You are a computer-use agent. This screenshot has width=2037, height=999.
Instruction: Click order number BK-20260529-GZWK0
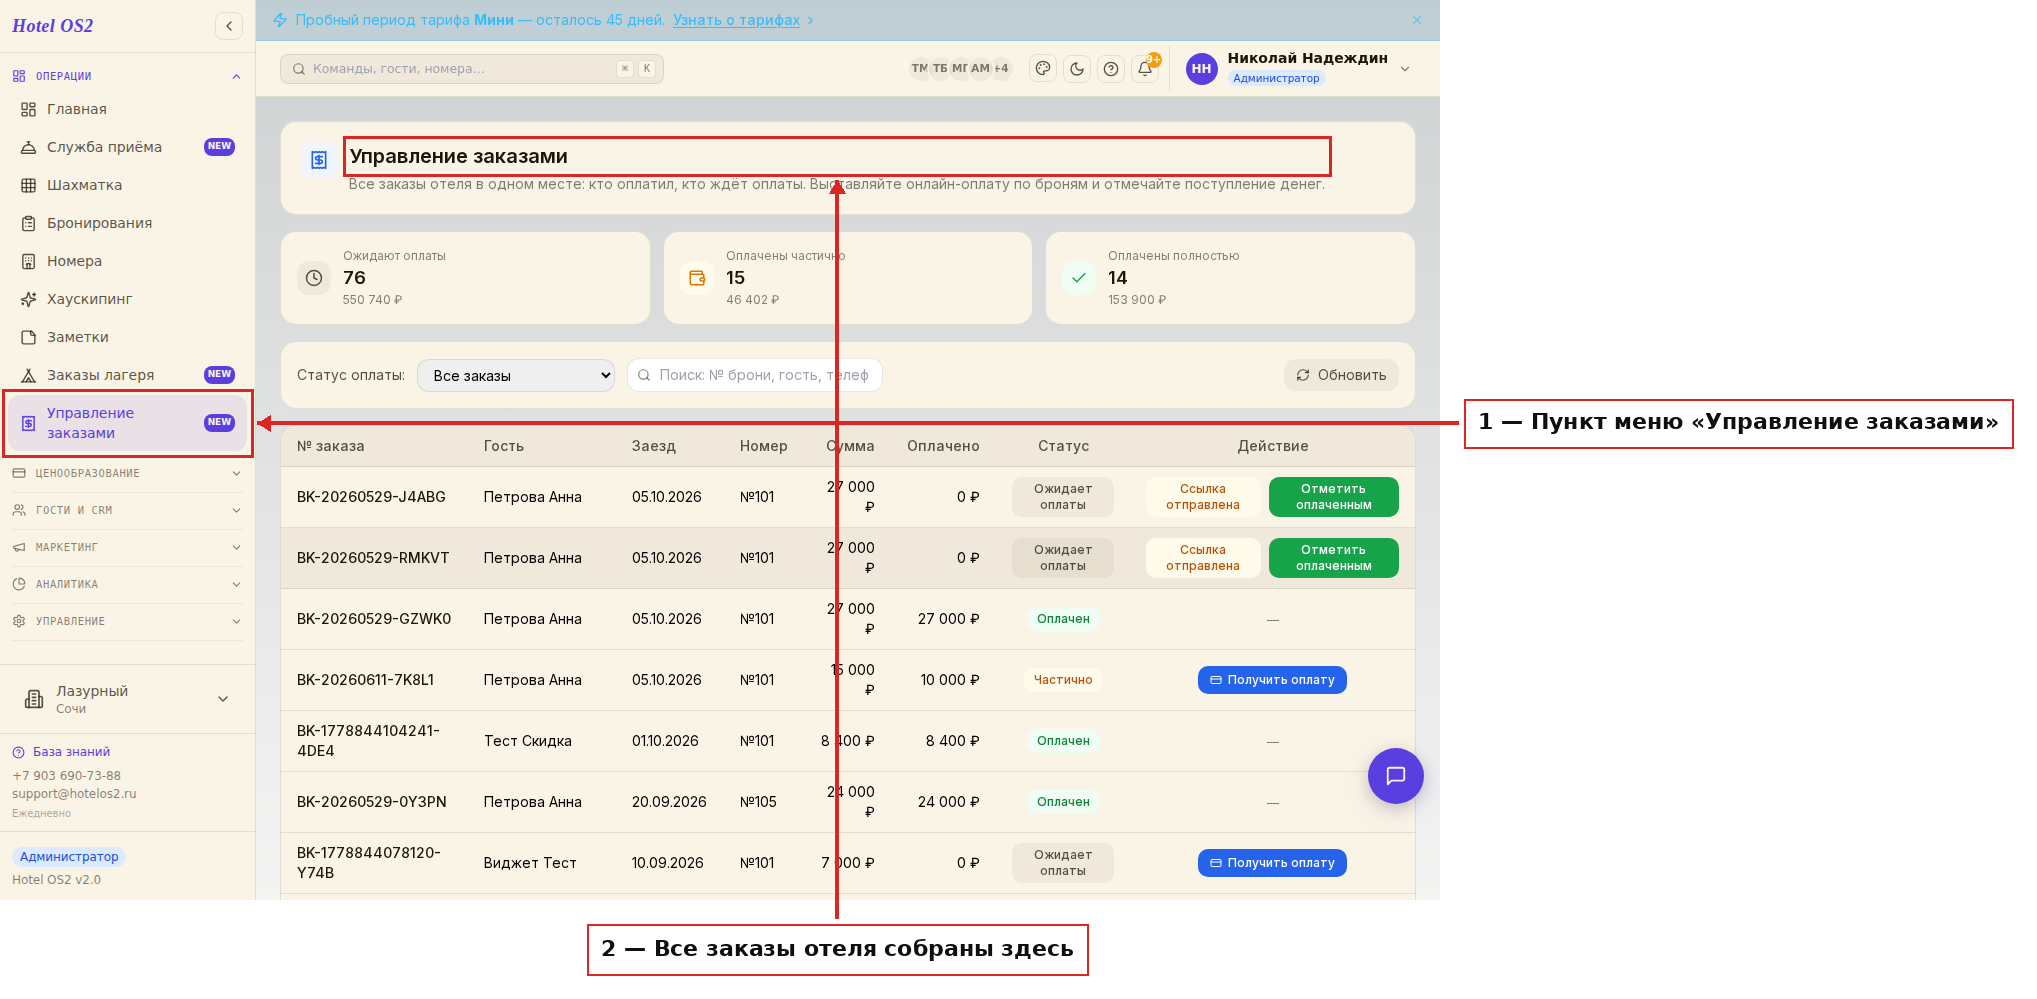point(374,619)
